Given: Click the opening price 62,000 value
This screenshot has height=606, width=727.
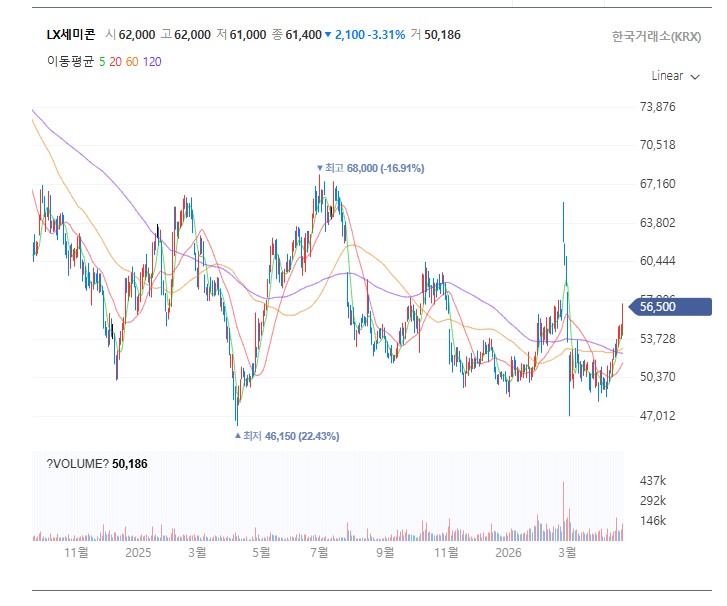Looking at the screenshot, I should coord(137,35).
